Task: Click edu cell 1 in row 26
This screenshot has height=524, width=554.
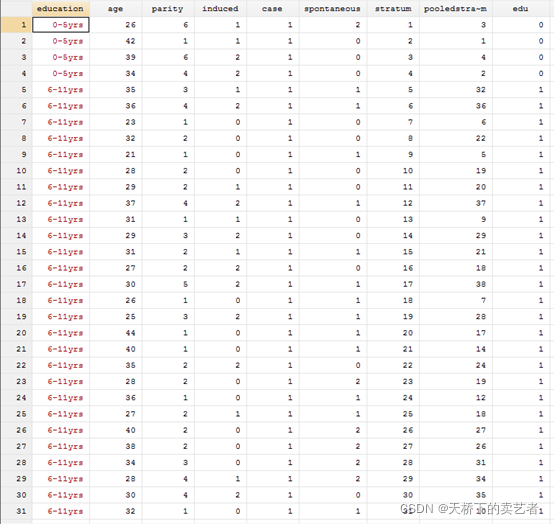Action: (521, 430)
